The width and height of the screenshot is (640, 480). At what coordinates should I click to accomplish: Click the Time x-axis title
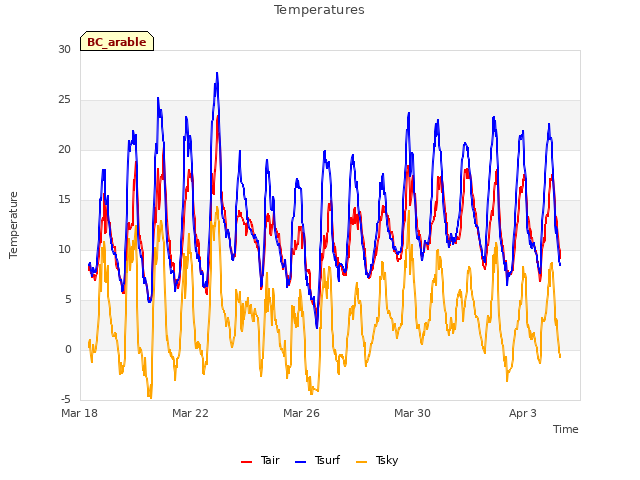(x=565, y=429)
